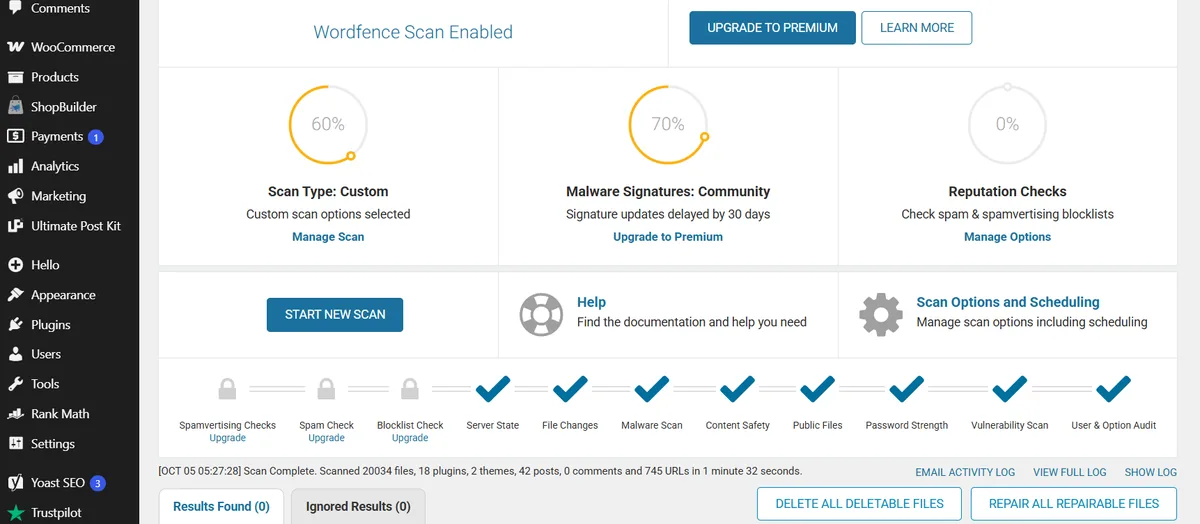Open the Email Activity Log link
The height and width of the screenshot is (524, 1200).
pos(965,472)
